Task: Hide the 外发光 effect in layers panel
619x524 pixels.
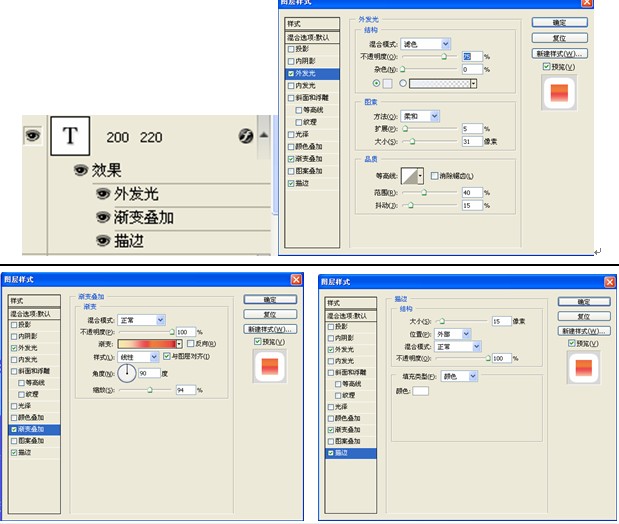Action: 102,194
